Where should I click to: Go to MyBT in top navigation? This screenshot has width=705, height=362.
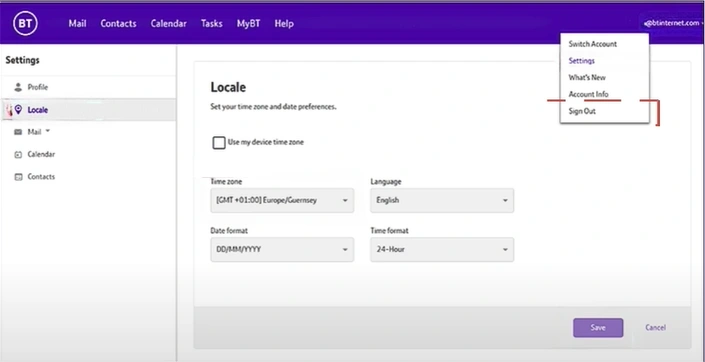pyautogui.click(x=249, y=23)
